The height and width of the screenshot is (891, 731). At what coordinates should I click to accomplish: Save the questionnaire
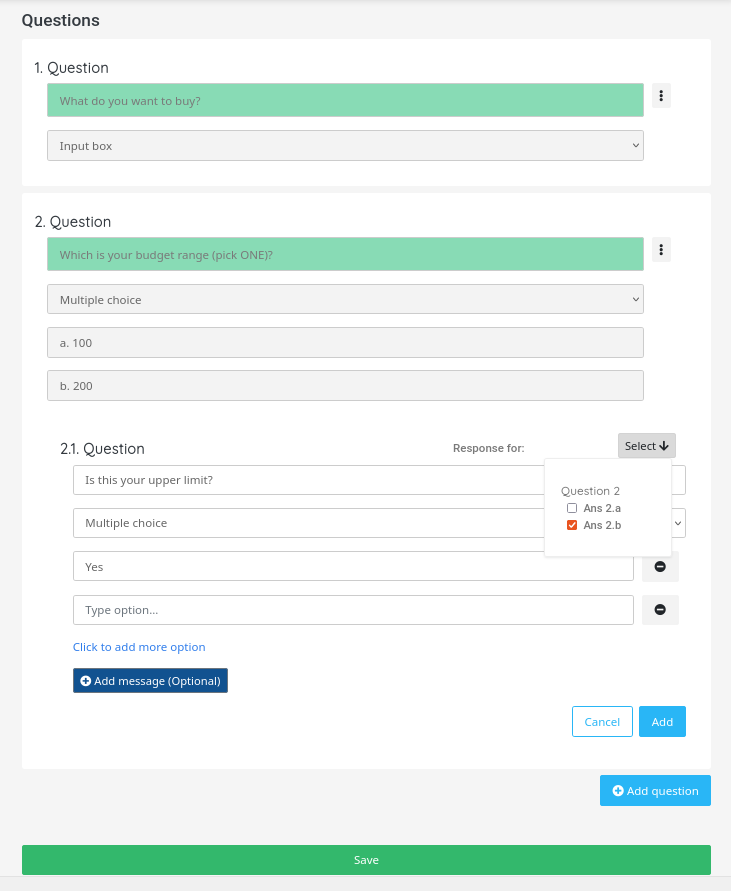366,859
